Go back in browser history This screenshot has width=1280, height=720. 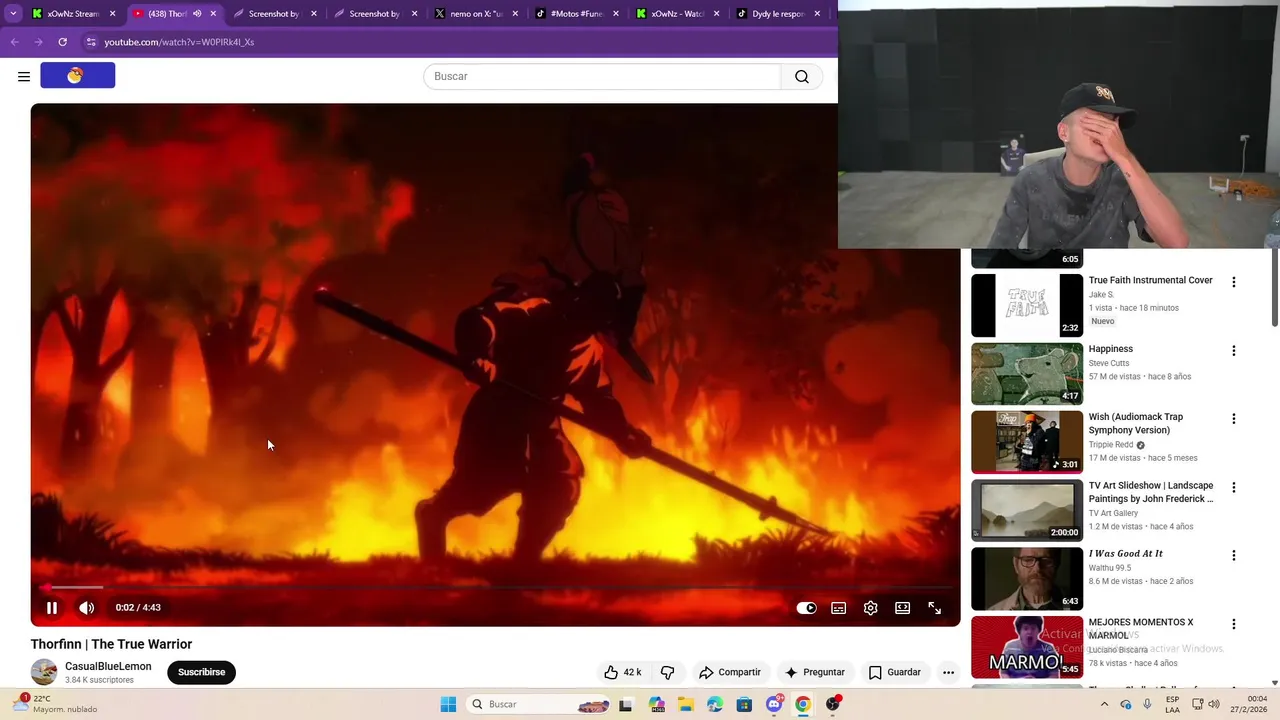14,42
